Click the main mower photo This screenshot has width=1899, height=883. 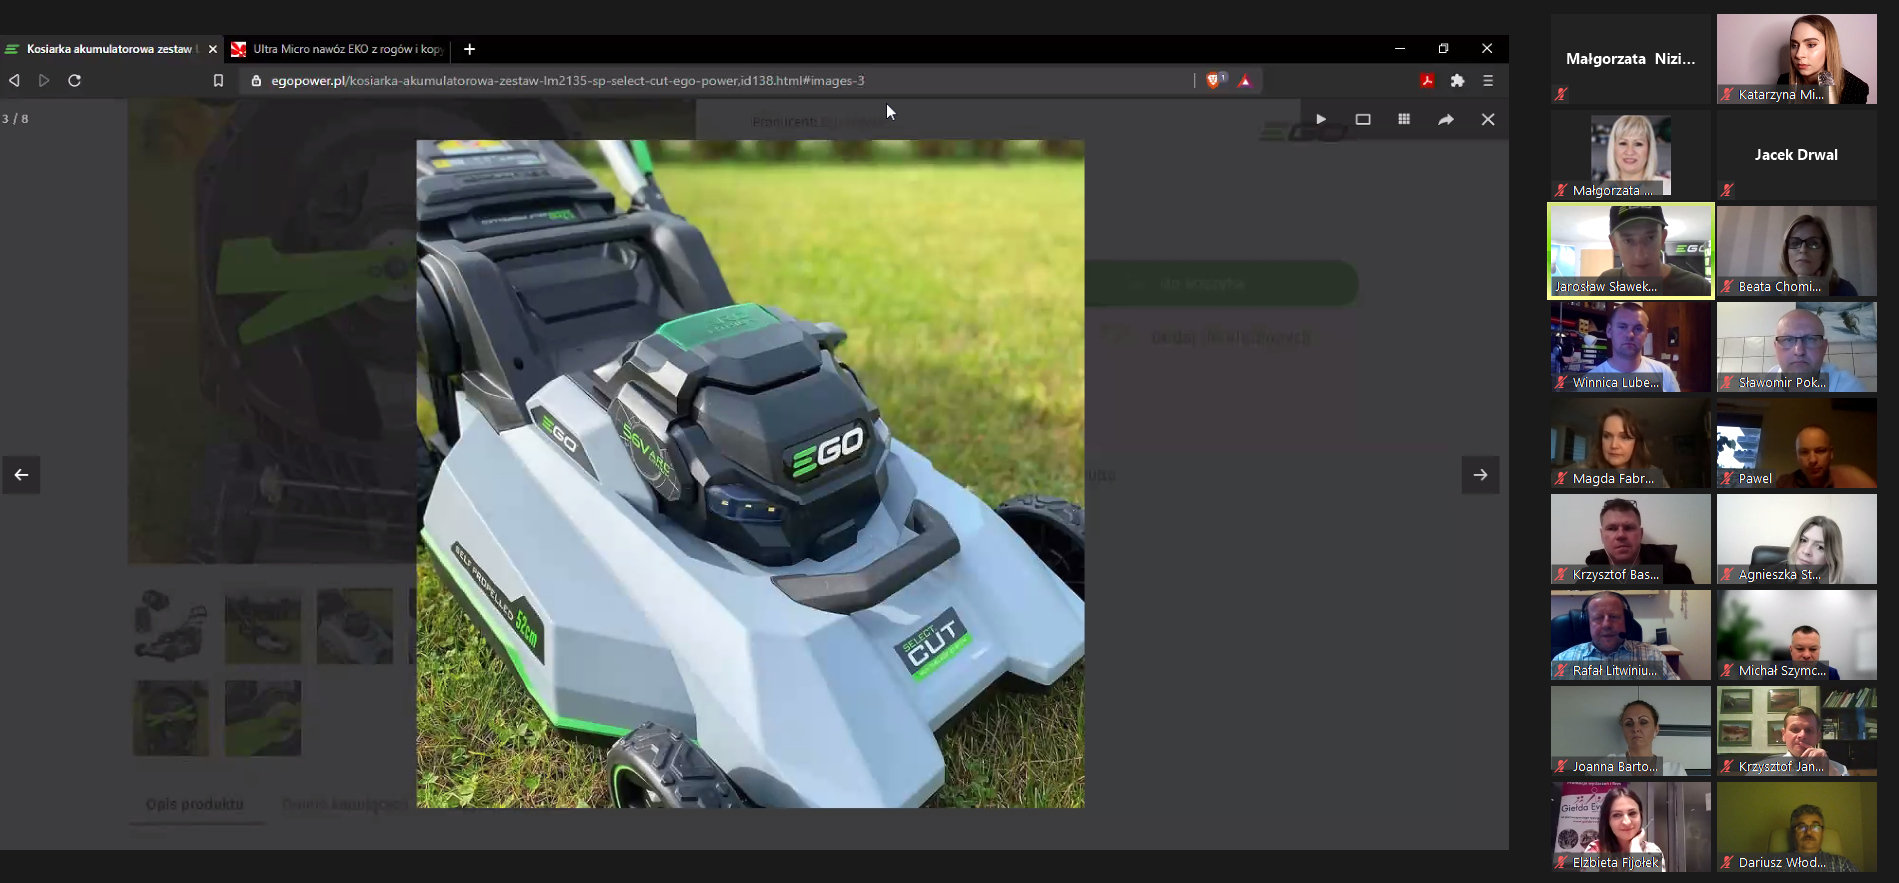(x=750, y=473)
